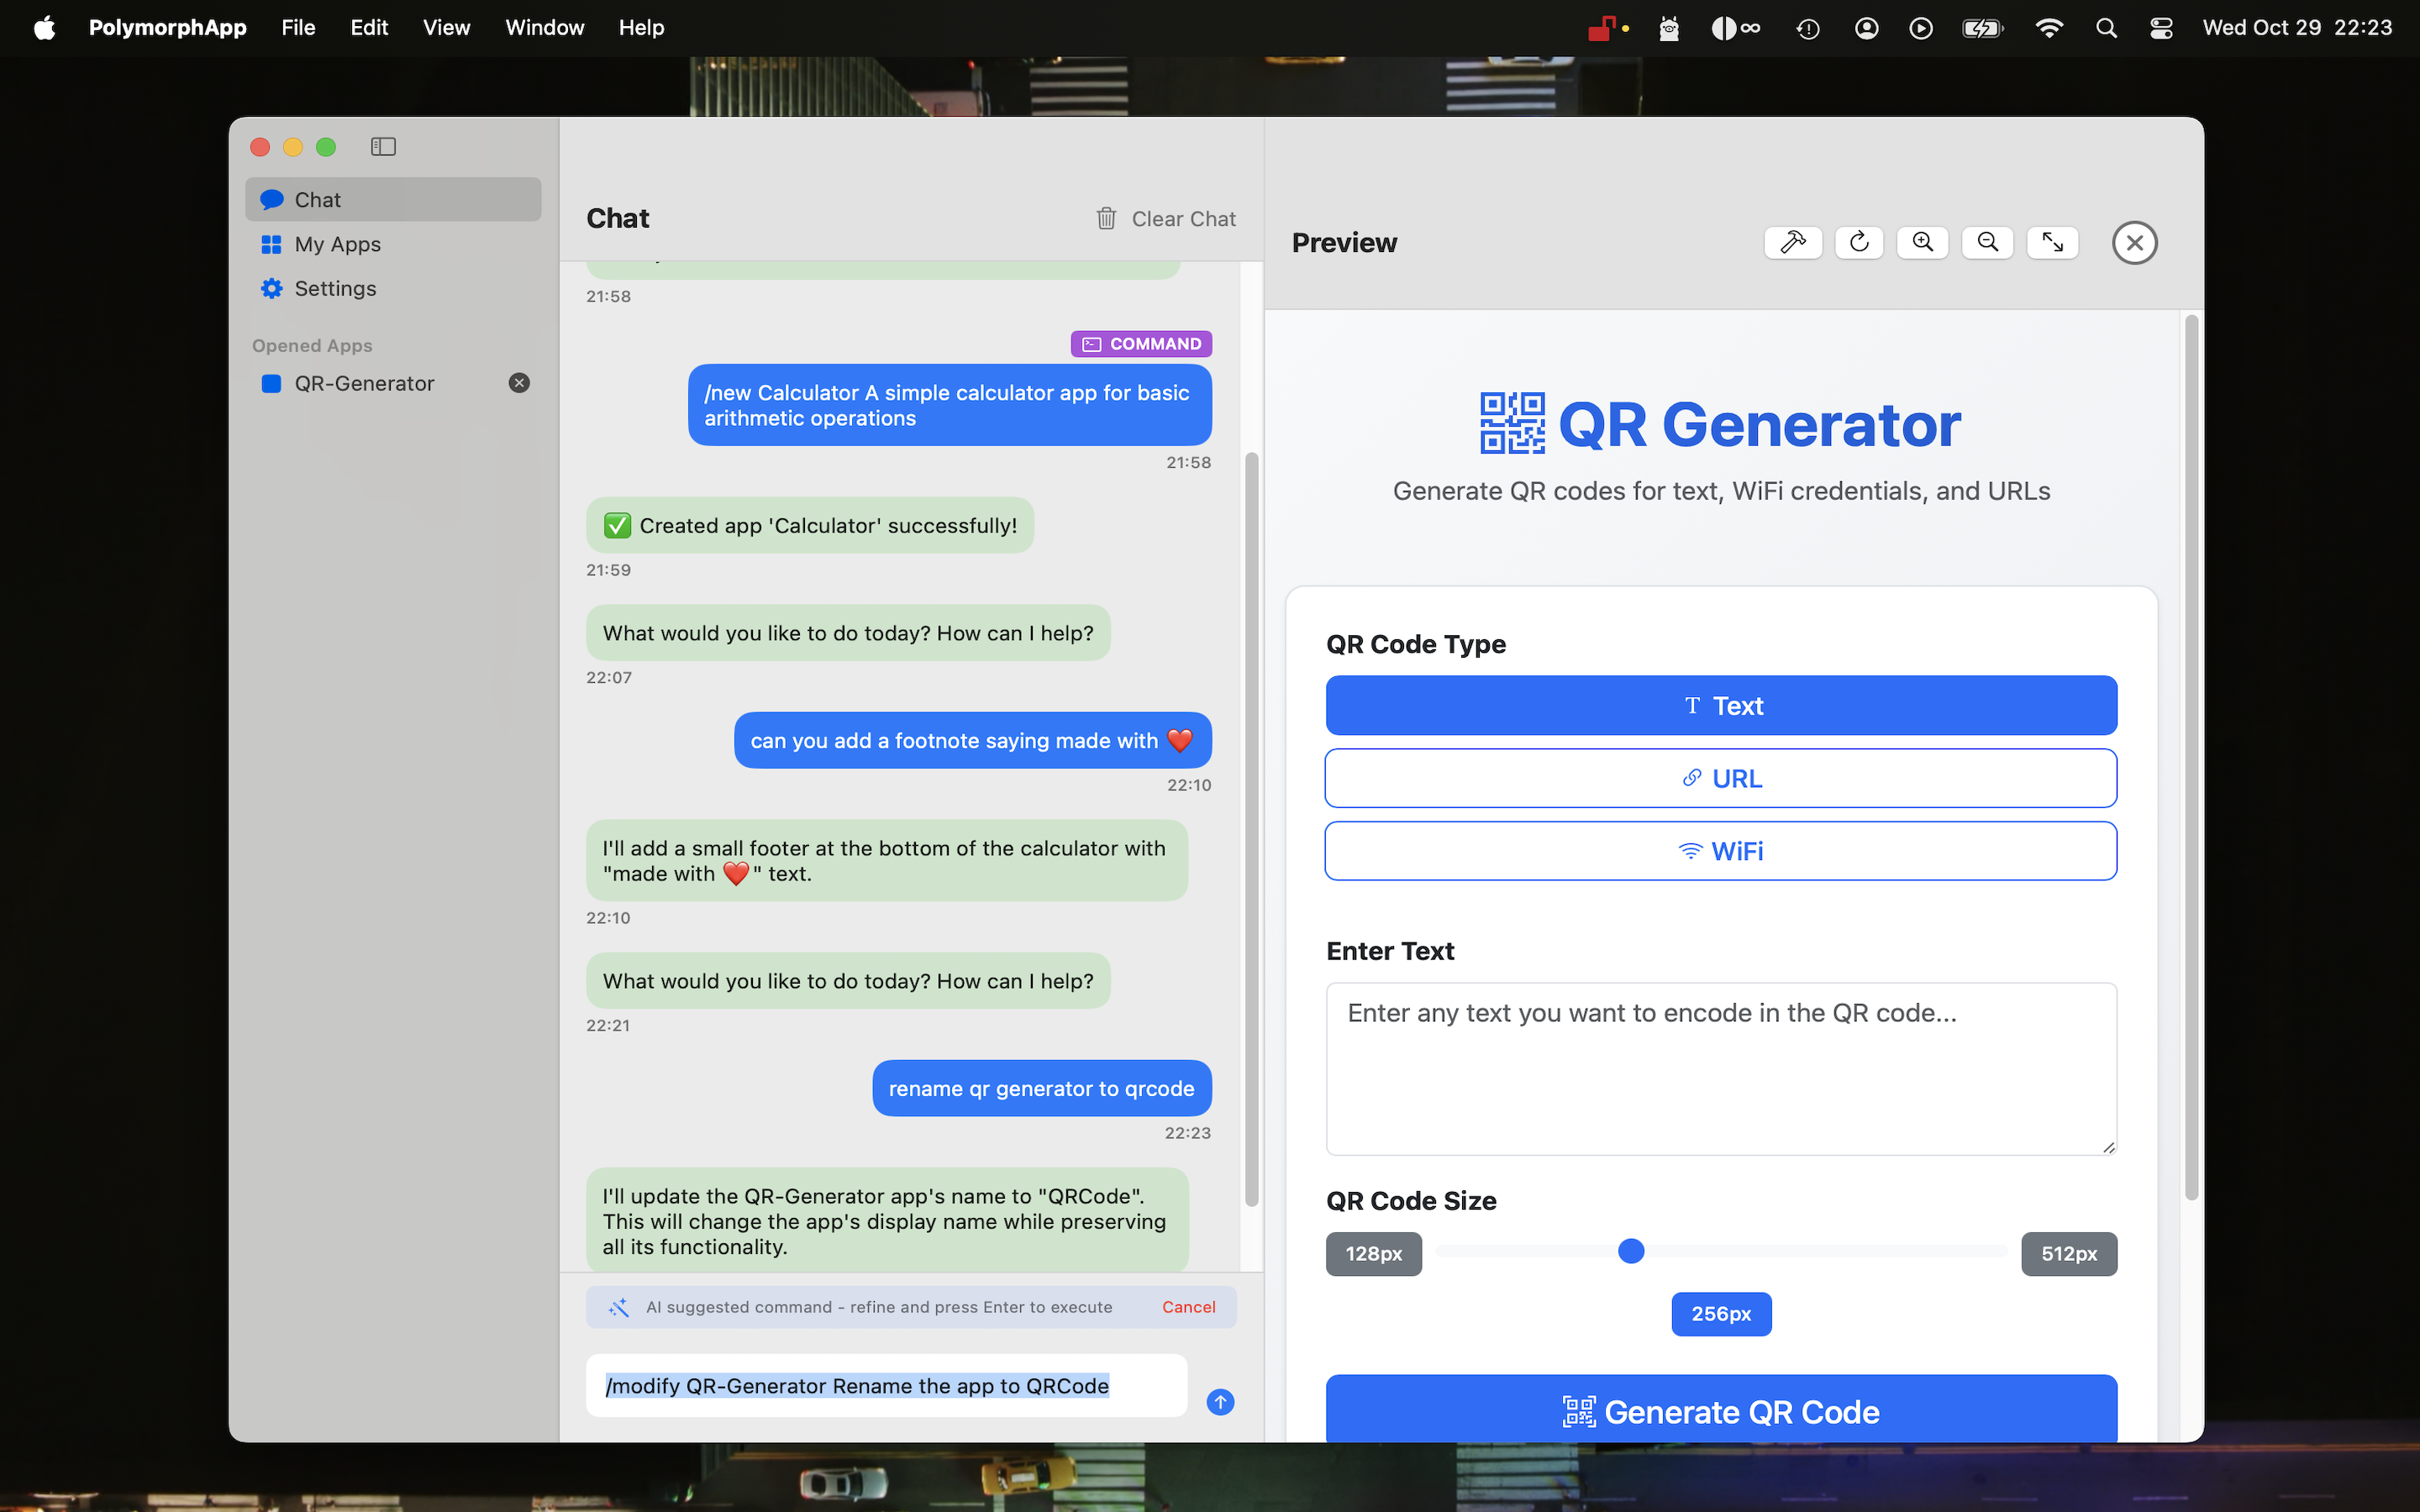The image size is (2420, 1512).
Task: Toggle the sidebar visibility
Action: tap(383, 146)
